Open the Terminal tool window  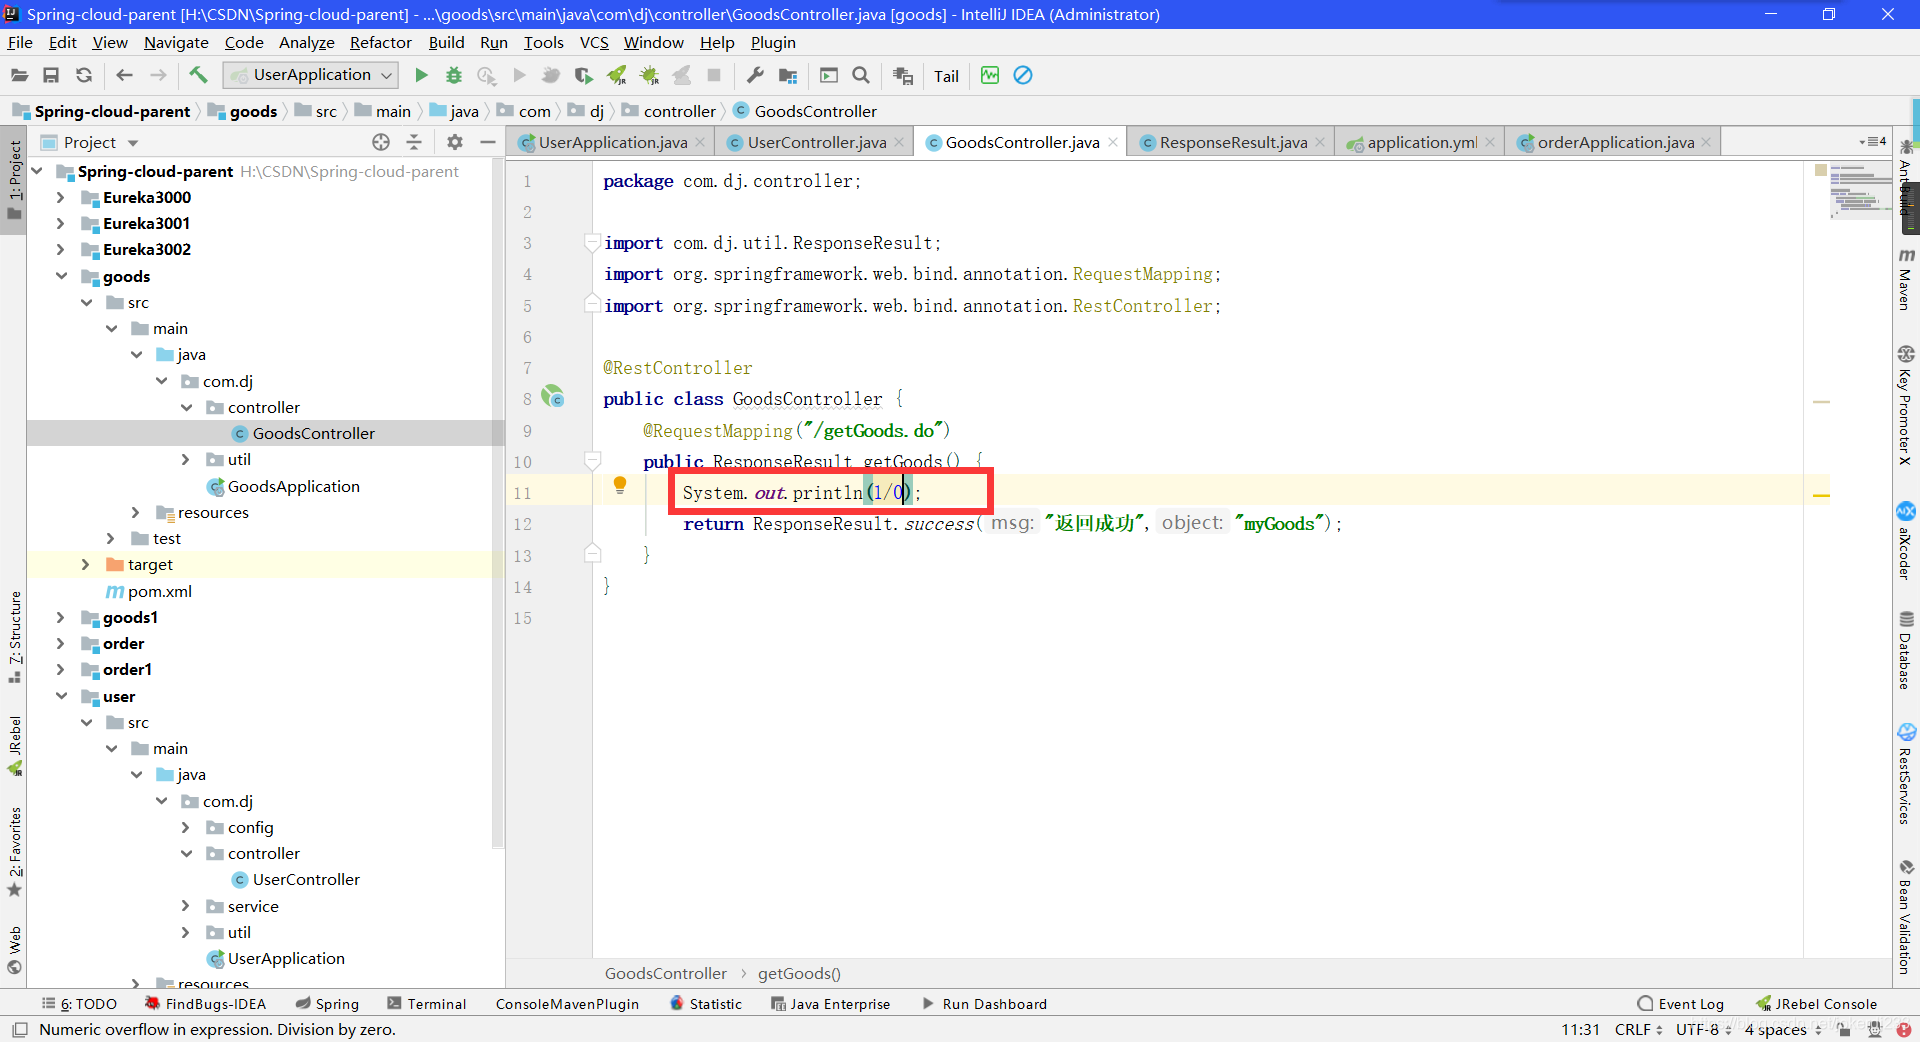(x=427, y=1004)
